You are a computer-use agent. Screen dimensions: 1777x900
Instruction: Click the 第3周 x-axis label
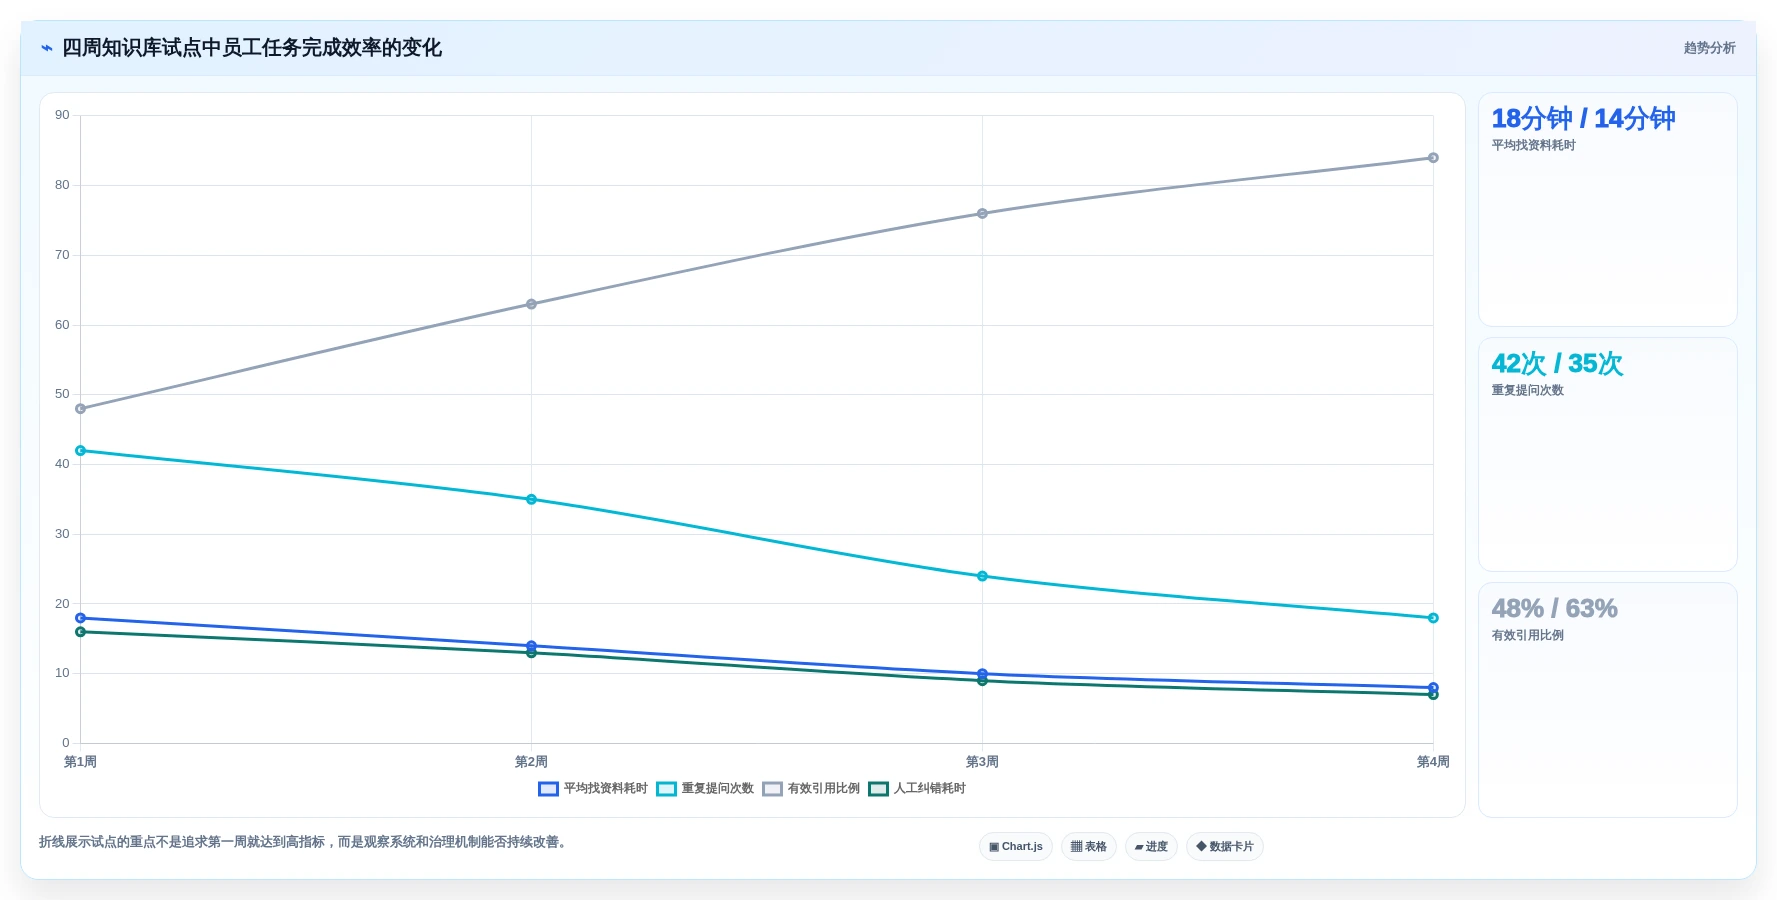pyautogui.click(x=982, y=762)
